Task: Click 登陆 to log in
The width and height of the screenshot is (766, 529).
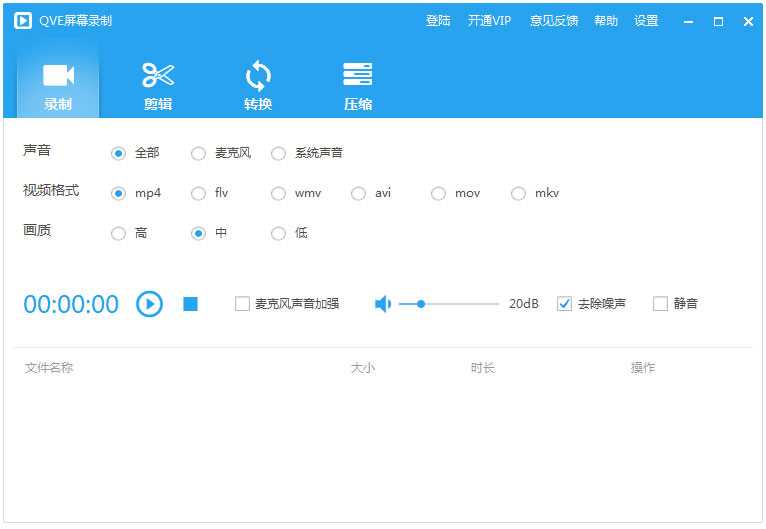Action: tap(438, 21)
